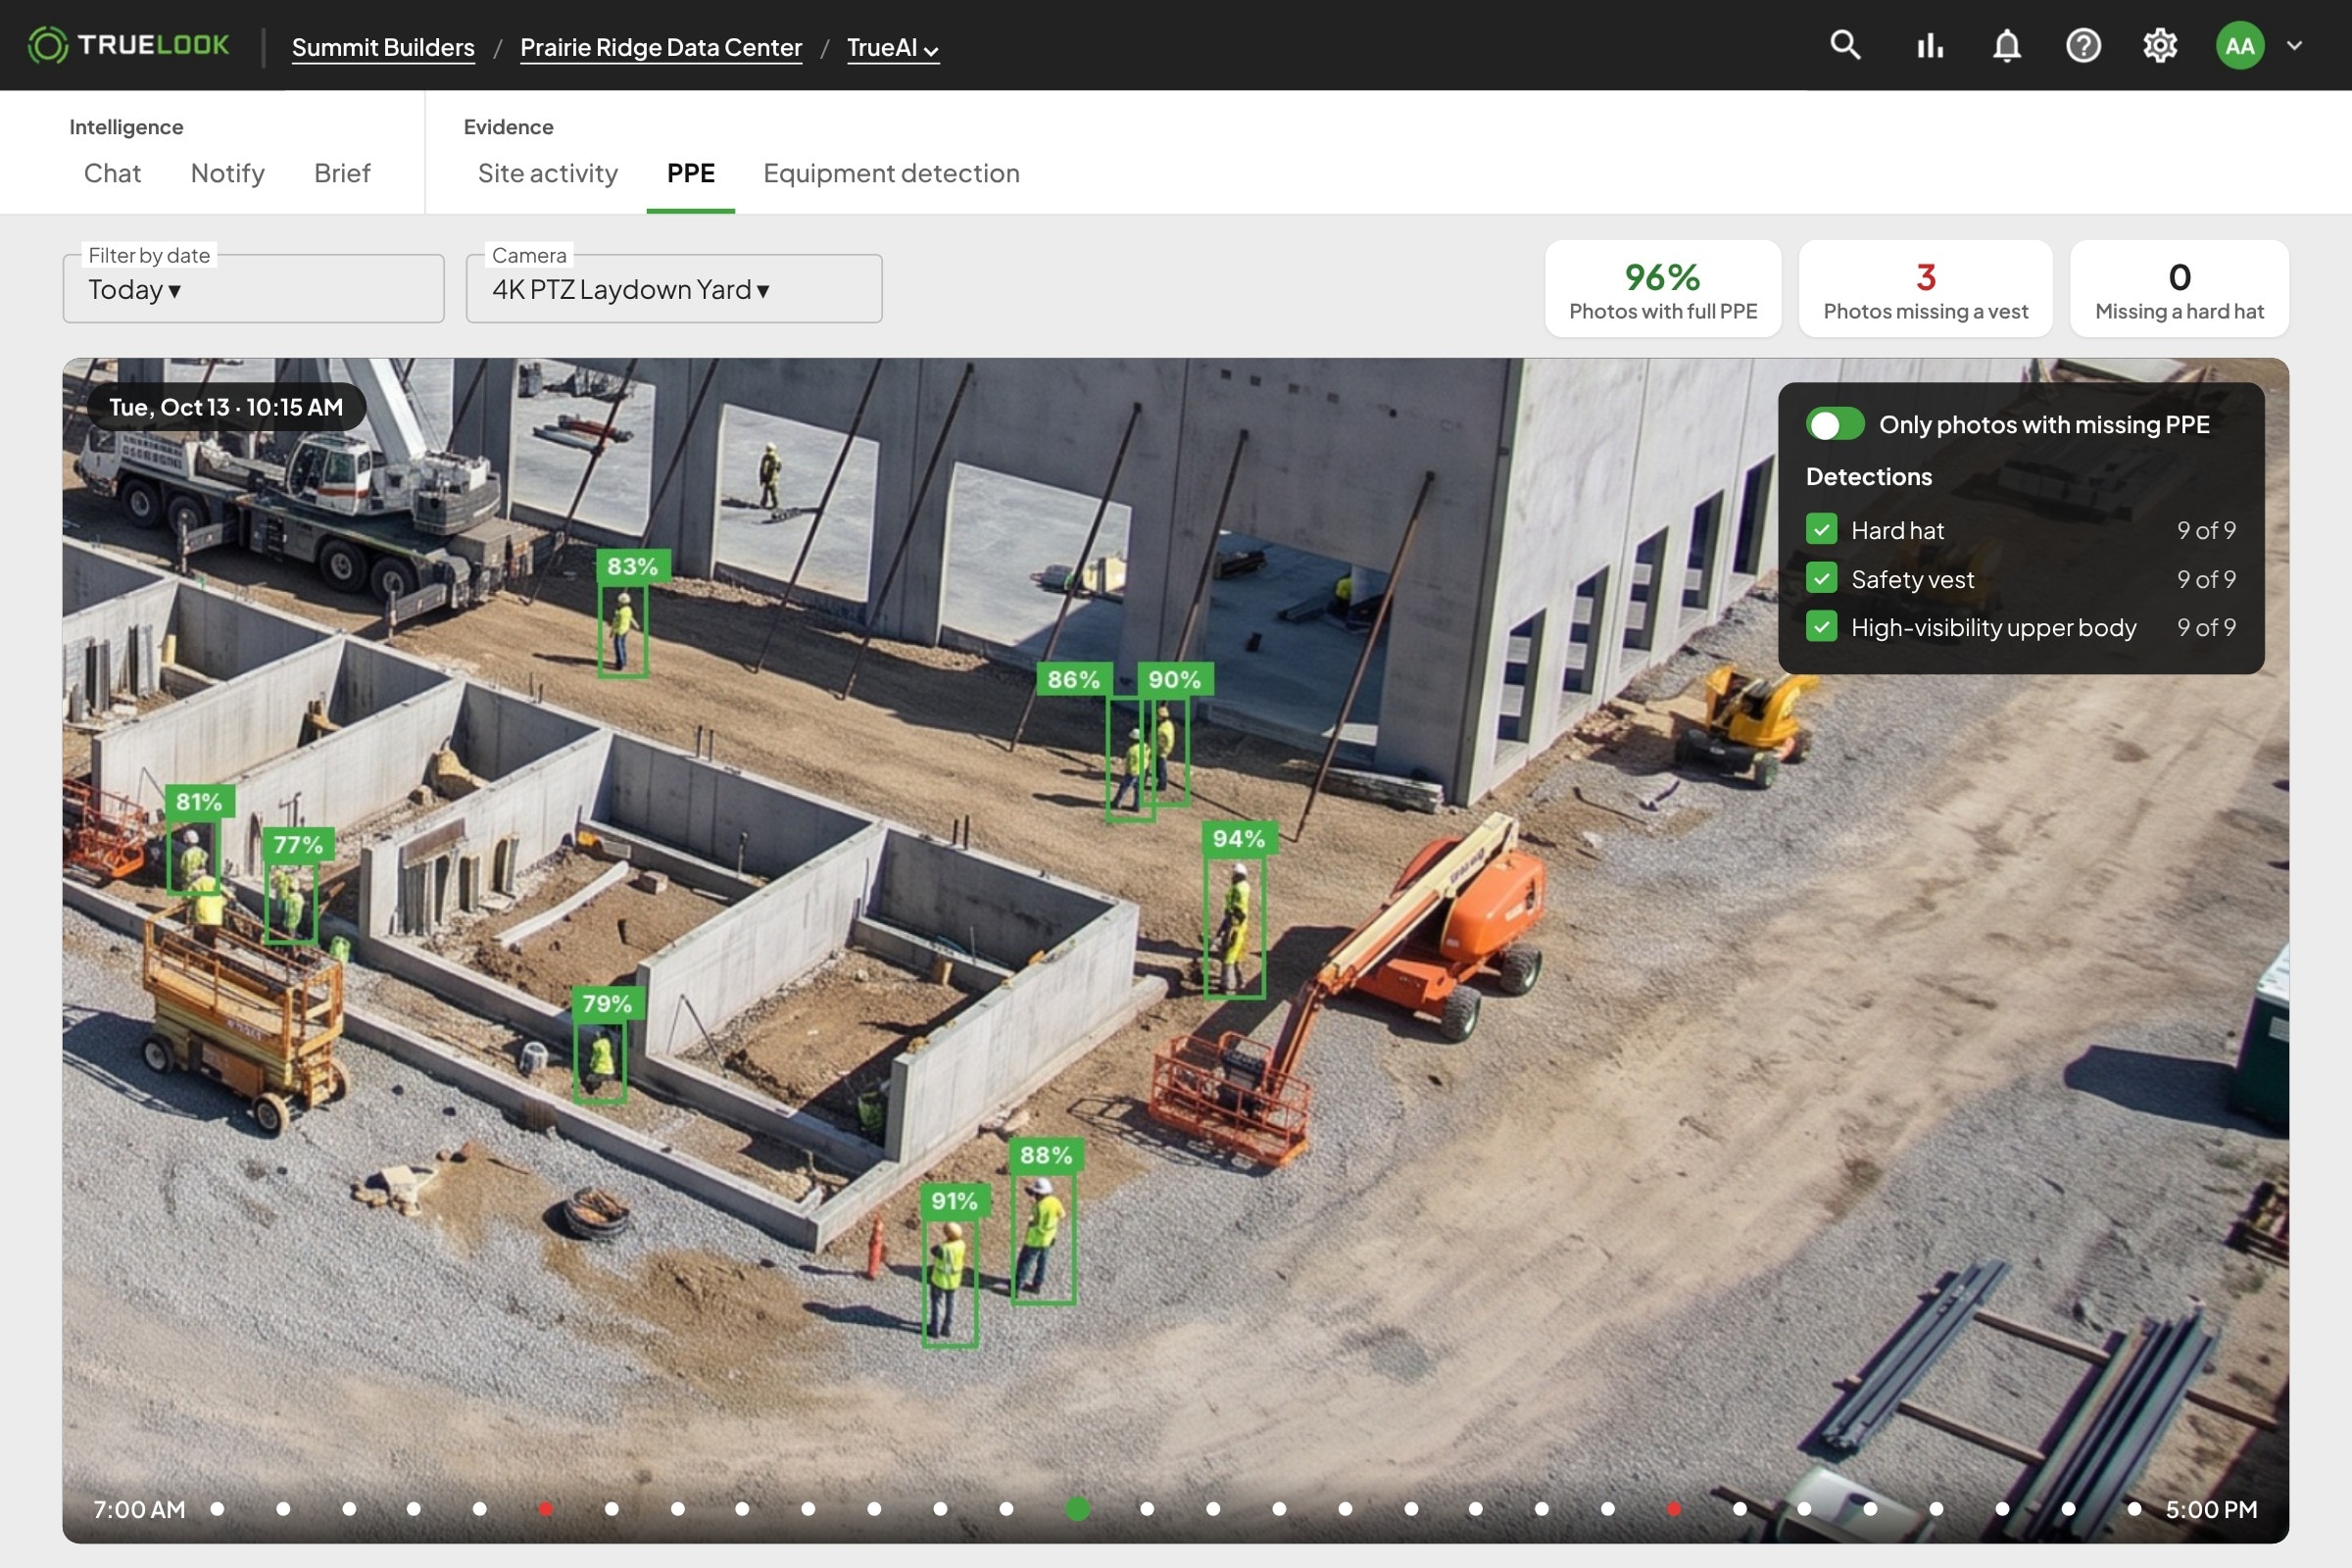Select the last timeline dot before 5:00 PM
This screenshot has height=1568, width=2352.
pyautogui.click(x=2134, y=1508)
